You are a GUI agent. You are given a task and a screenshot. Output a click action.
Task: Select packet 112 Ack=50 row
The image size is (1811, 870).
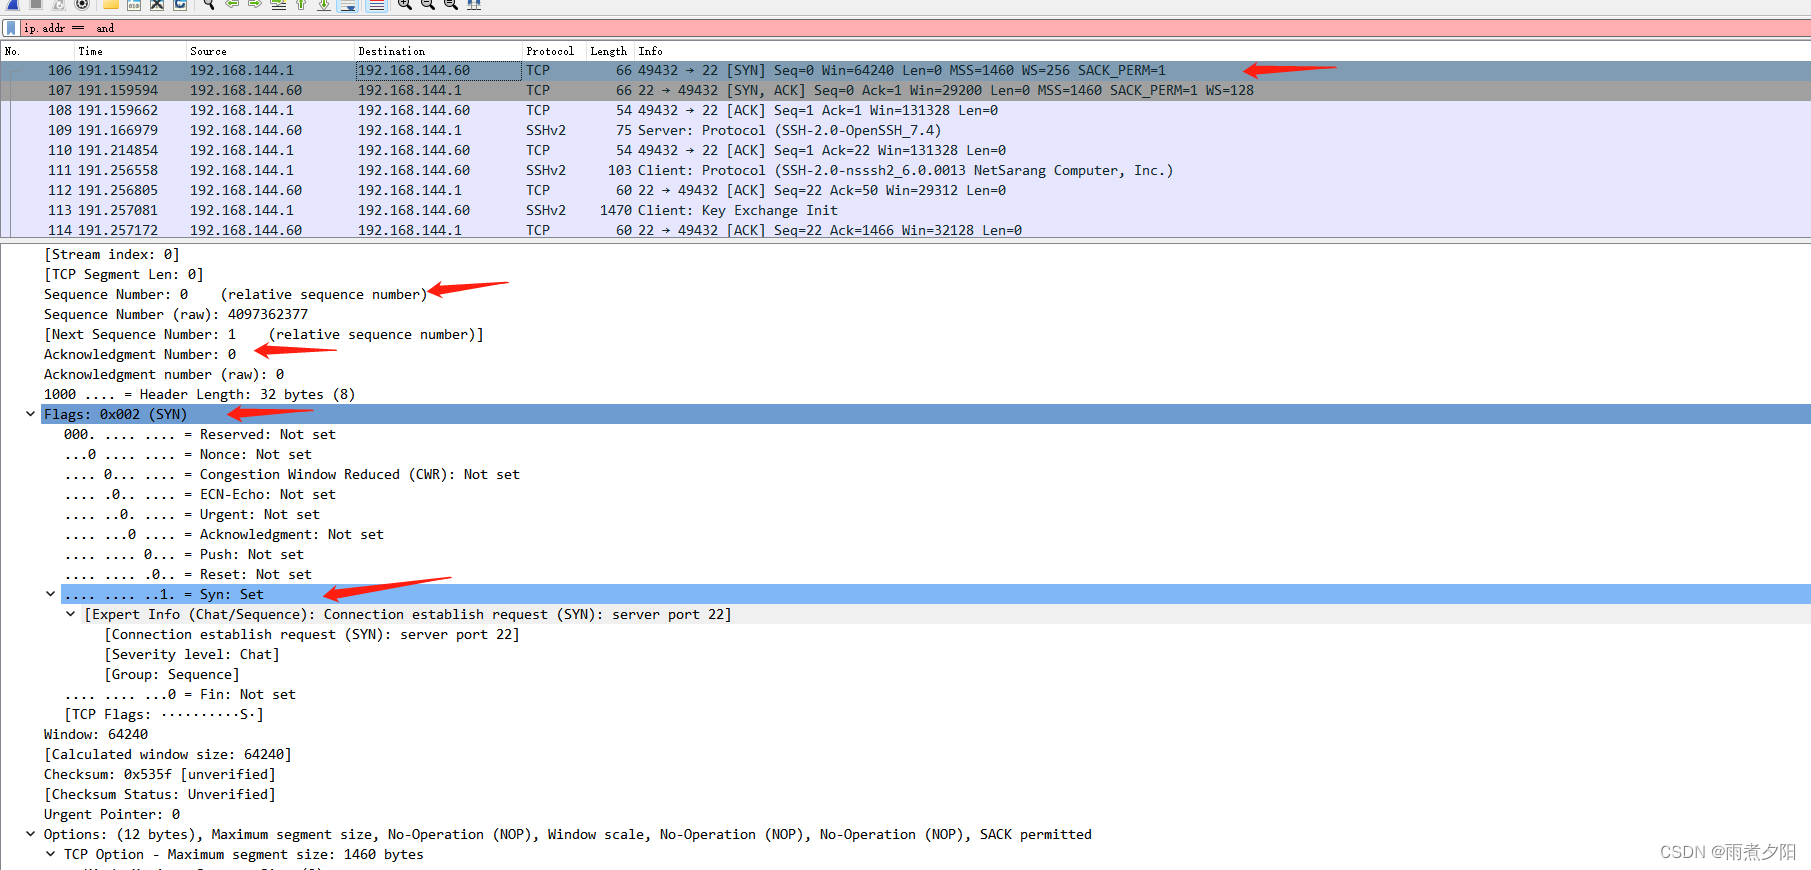point(905,190)
